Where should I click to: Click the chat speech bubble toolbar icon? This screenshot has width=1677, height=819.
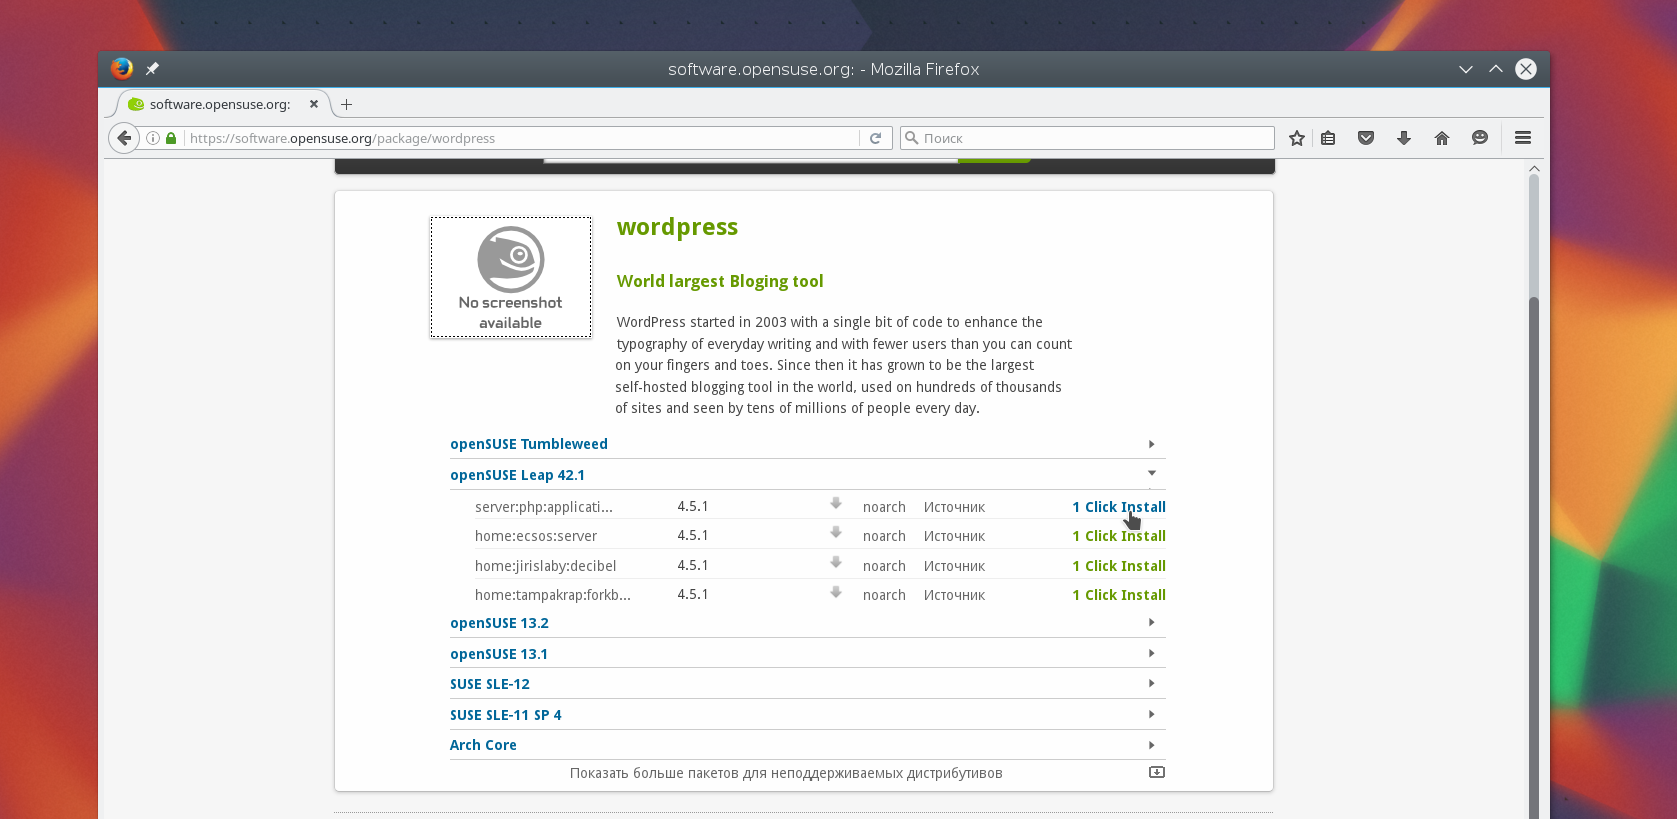(x=1480, y=138)
